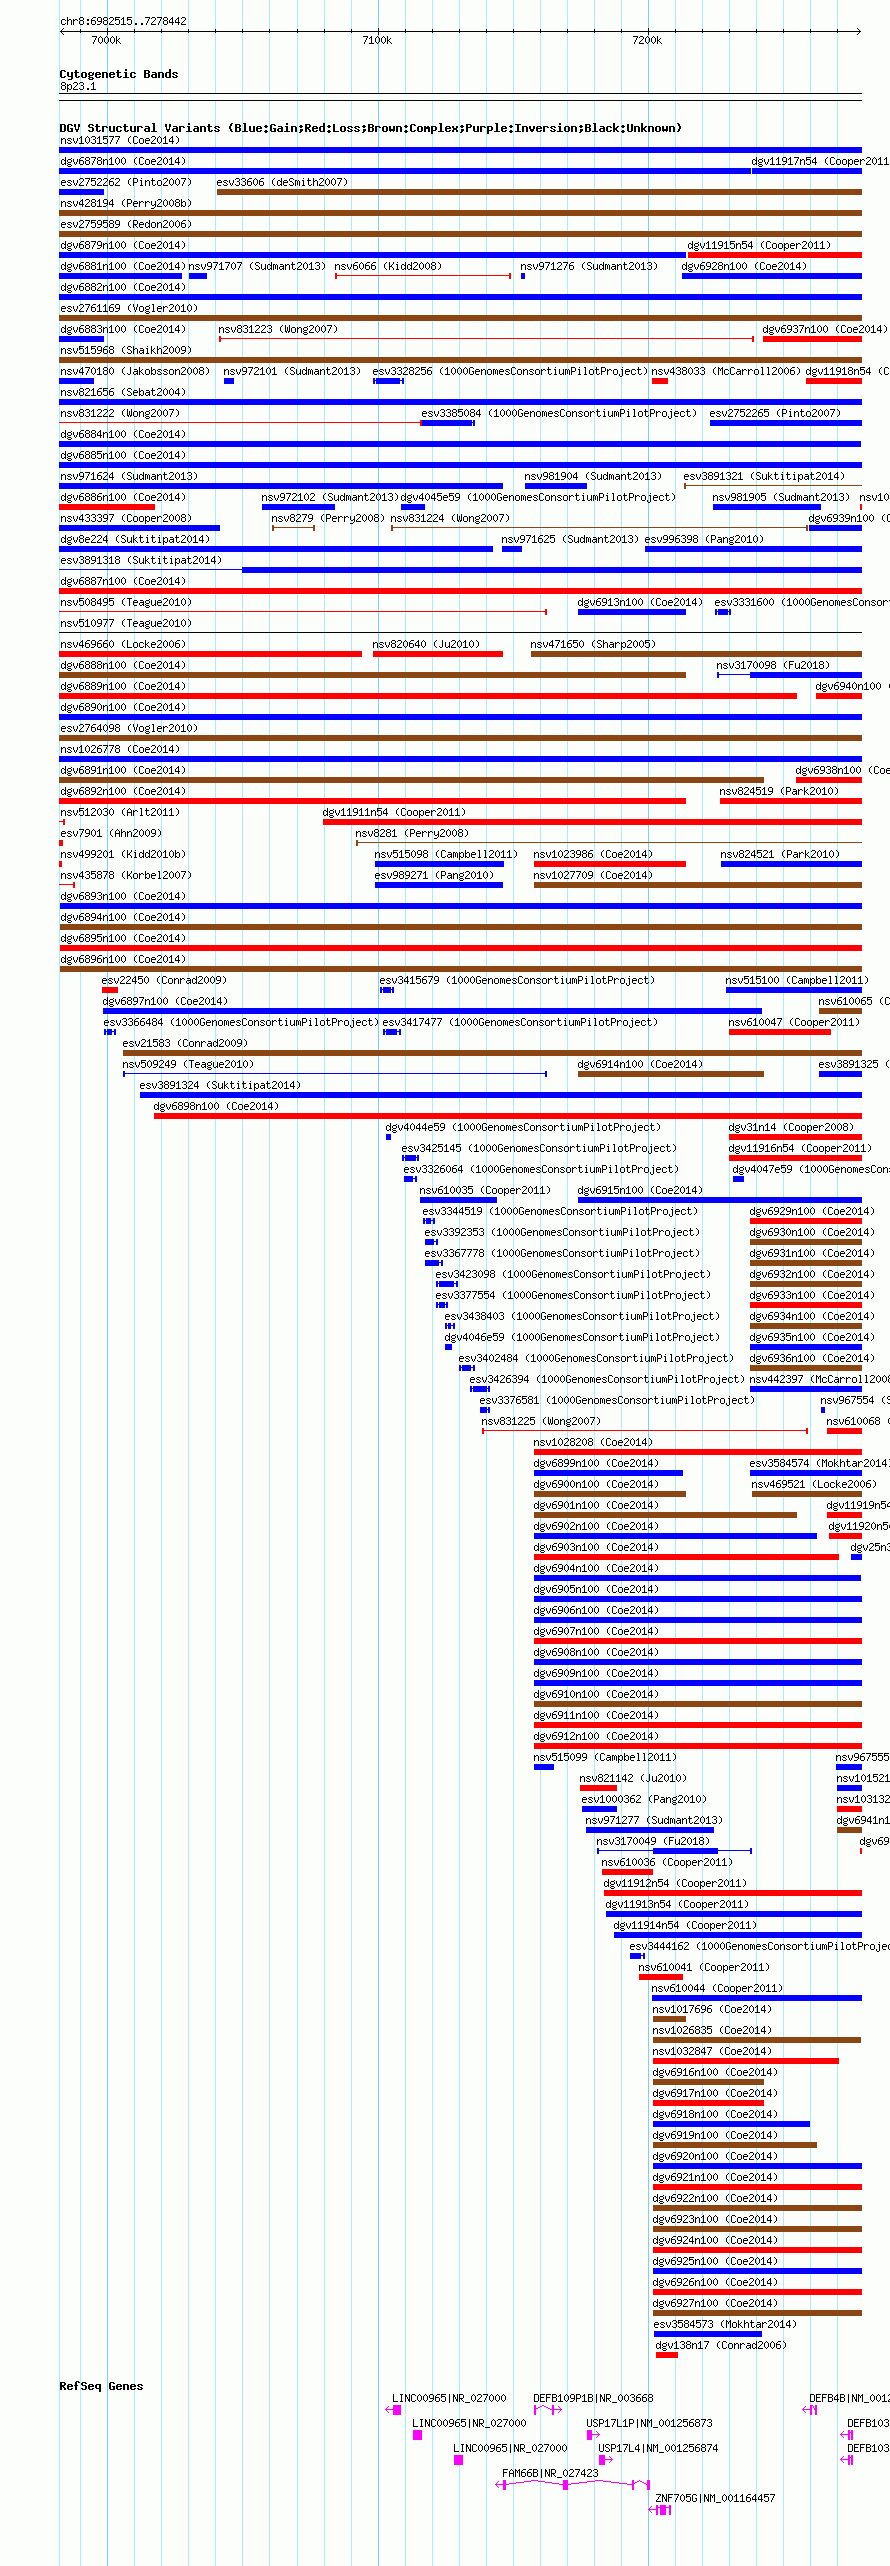This screenshot has height=2566, width=890.
Task: Select esv2764098 (Vogler2010) variant
Action: (x=129, y=728)
